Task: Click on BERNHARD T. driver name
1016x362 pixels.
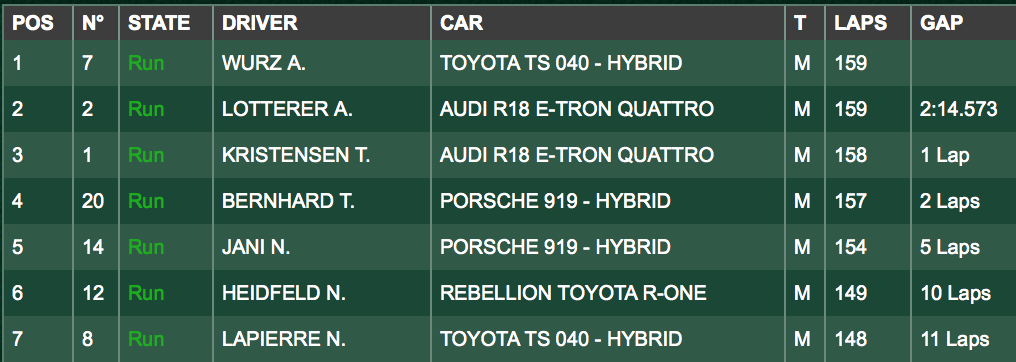Action: [x=288, y=201]
